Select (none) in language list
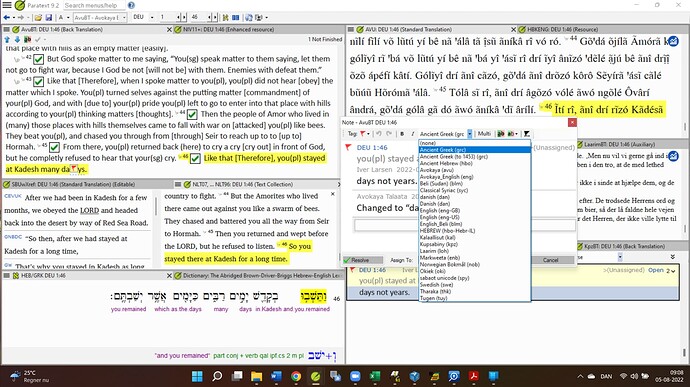Image resolution: width=690 pixels, height=387 pixels. [x=474, y=143]
